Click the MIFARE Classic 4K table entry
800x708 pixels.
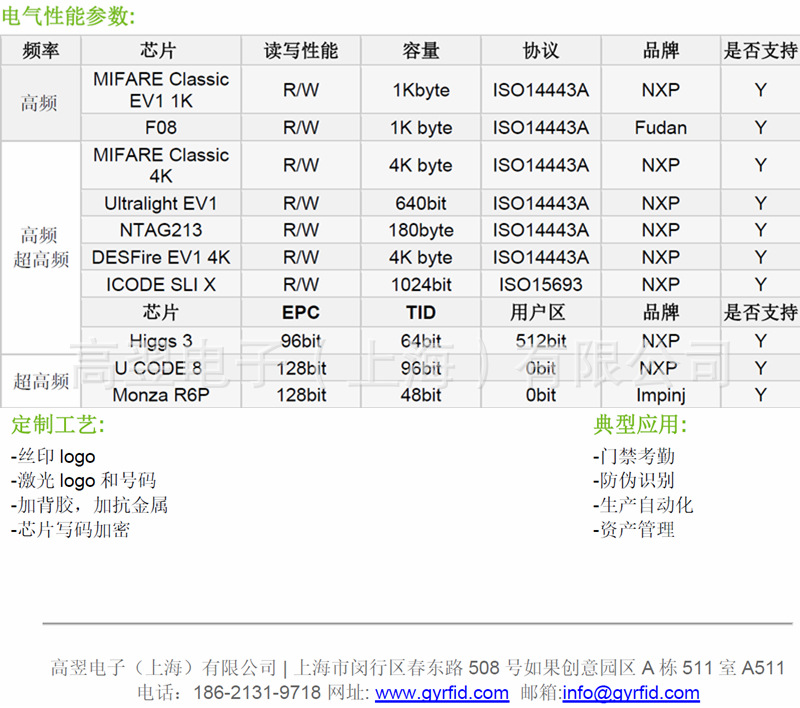coord(161,165)
